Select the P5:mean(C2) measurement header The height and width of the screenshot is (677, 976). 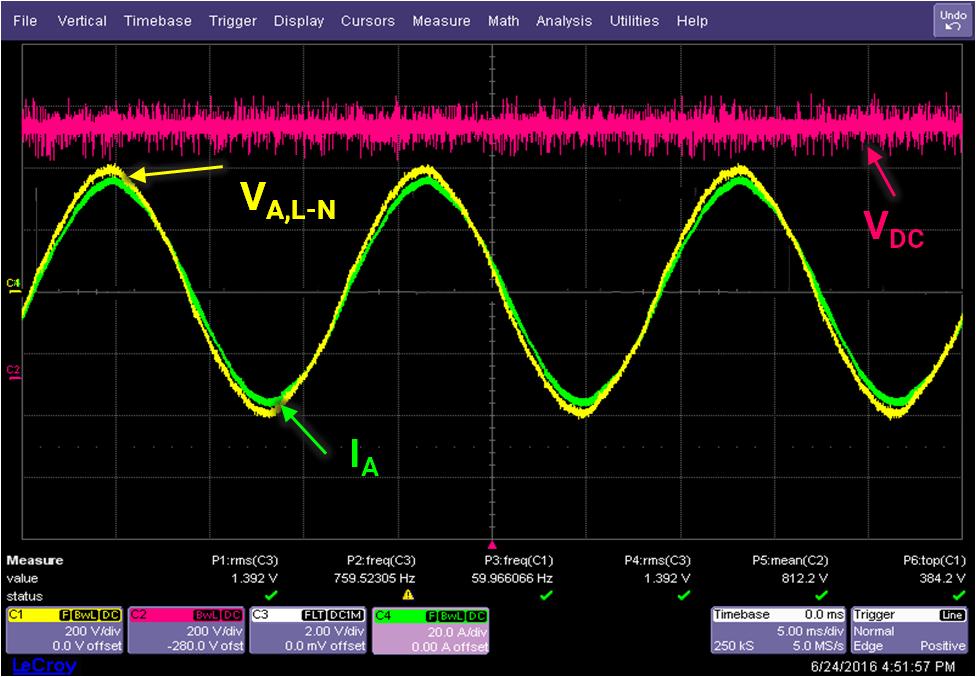790,560
